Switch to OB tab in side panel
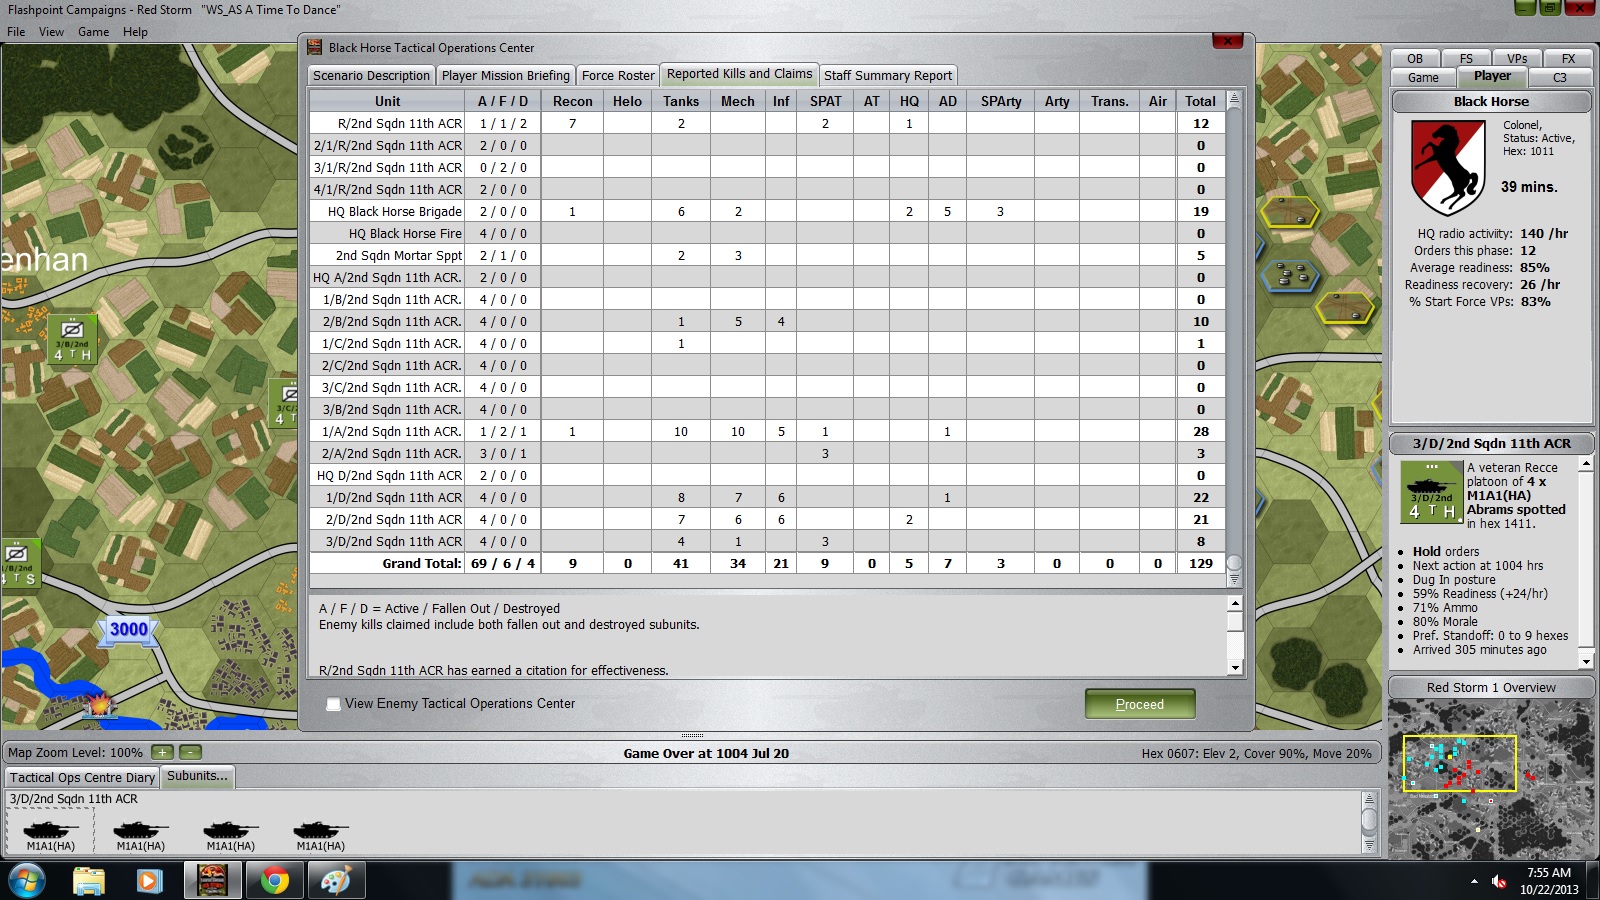 (1415, 59)
